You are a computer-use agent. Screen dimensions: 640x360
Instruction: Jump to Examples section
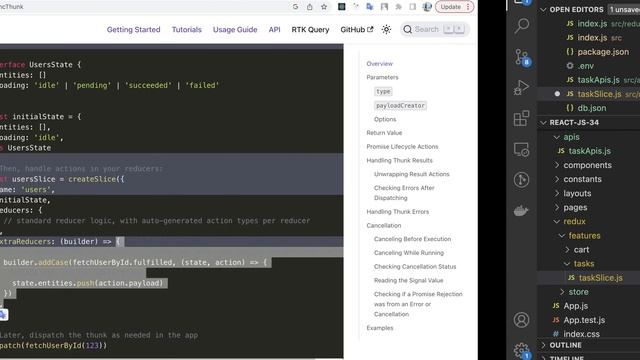[x=380, y=328]
